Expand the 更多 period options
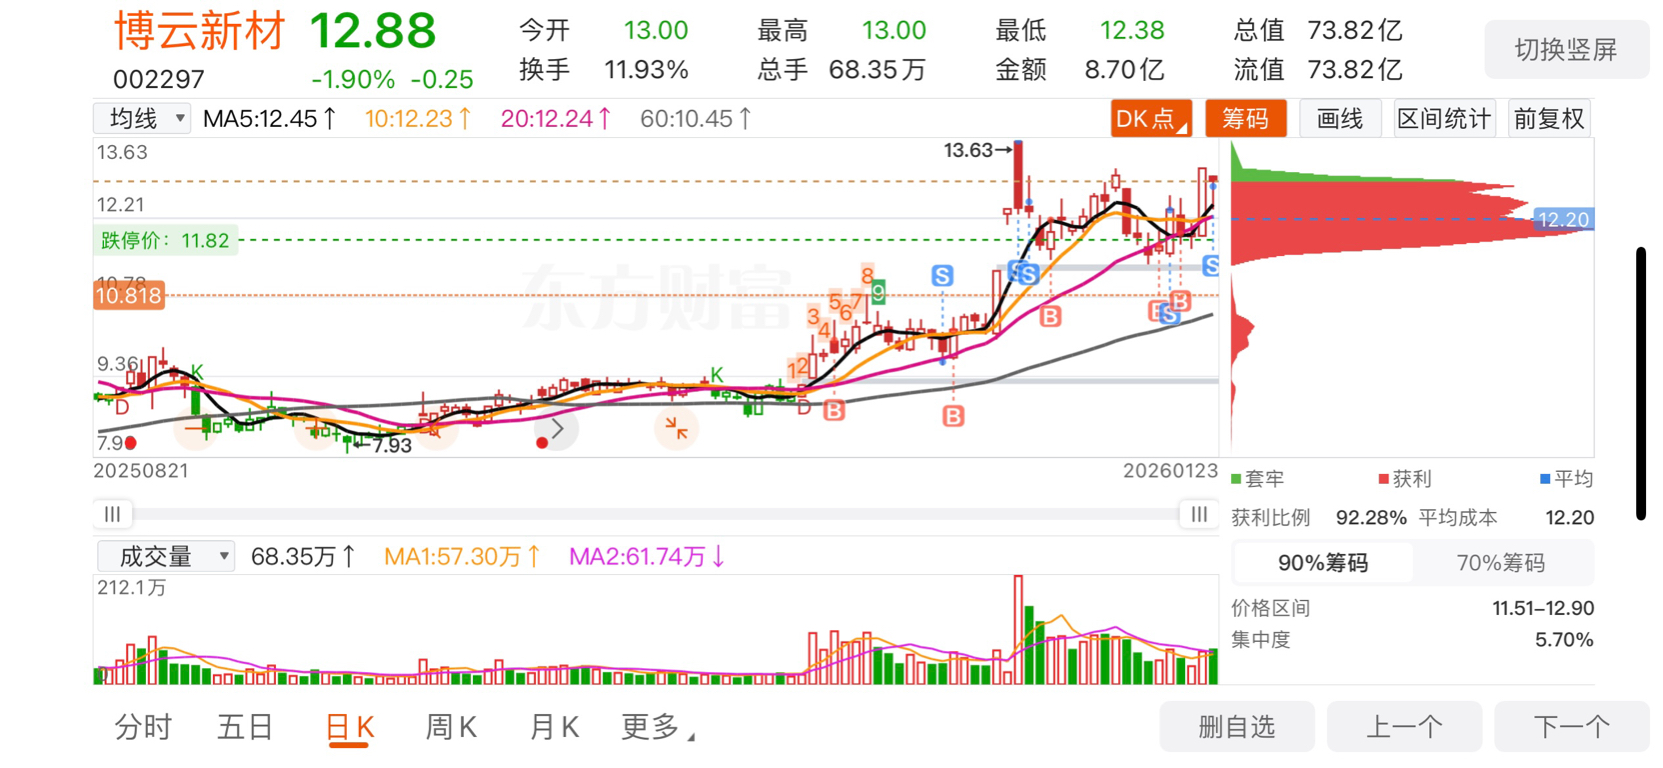This screenshot has height=768, width=1663. click(x=657, y=727)
